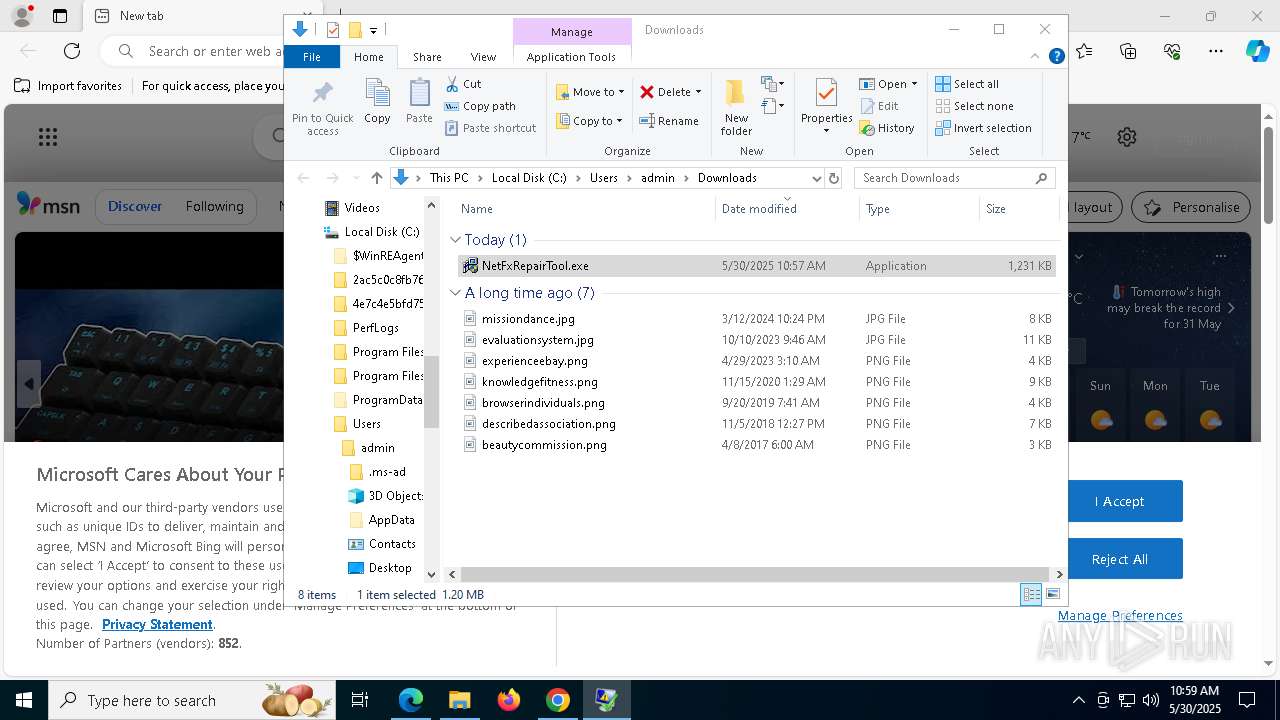The image size is (1280, 720).
Task: Click Cut scissors in Clipboard group
Action: [x=463, y=84]
